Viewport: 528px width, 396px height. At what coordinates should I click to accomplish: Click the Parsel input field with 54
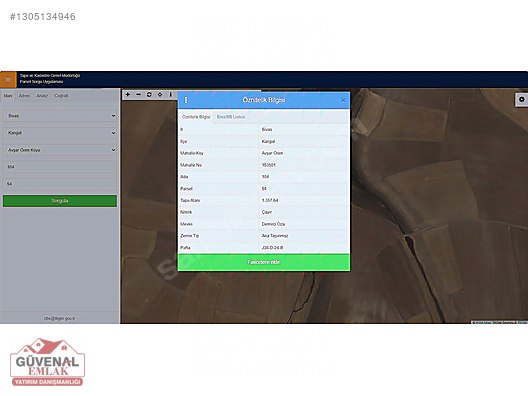click(60, 184)
